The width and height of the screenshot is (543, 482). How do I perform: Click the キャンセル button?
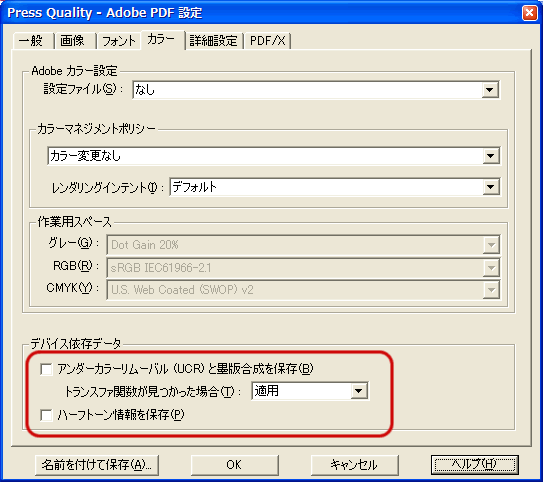tap(355, 465)
